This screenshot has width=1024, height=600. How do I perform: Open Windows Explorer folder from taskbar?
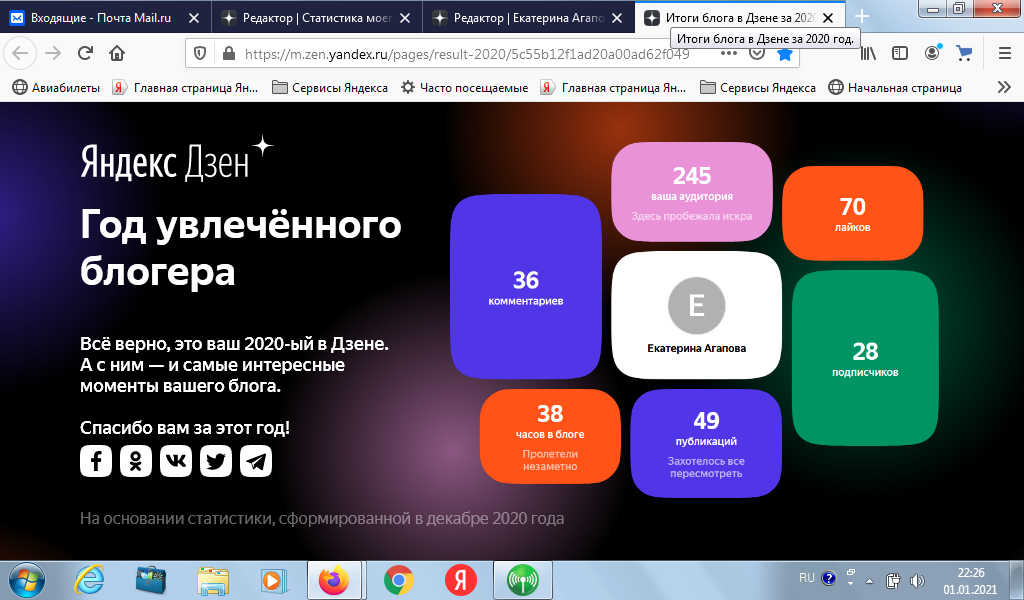click(x=213, y=580)
